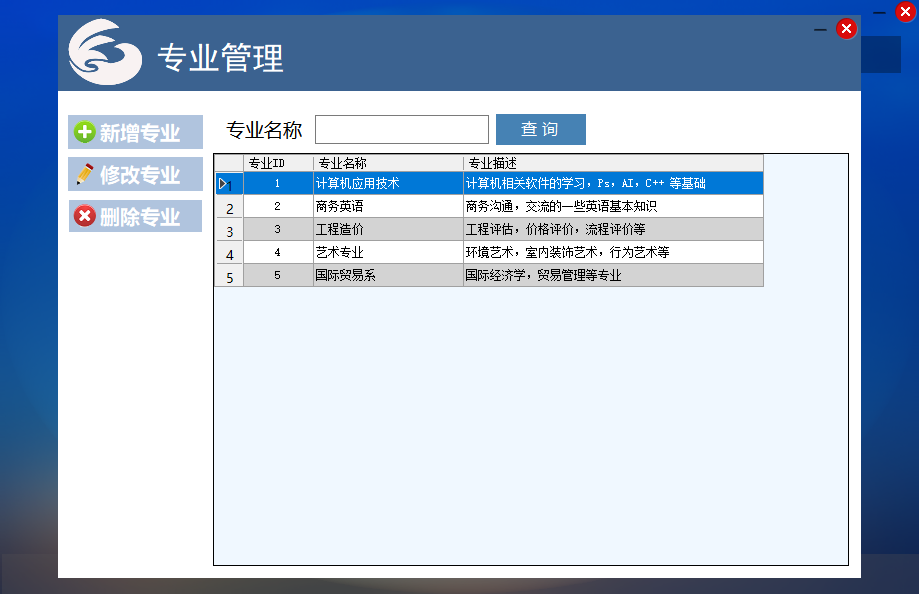Click the ID cell of the 艺术专业 row
The width and height of the screenshot is (919, 594).
tap(278, 252)
